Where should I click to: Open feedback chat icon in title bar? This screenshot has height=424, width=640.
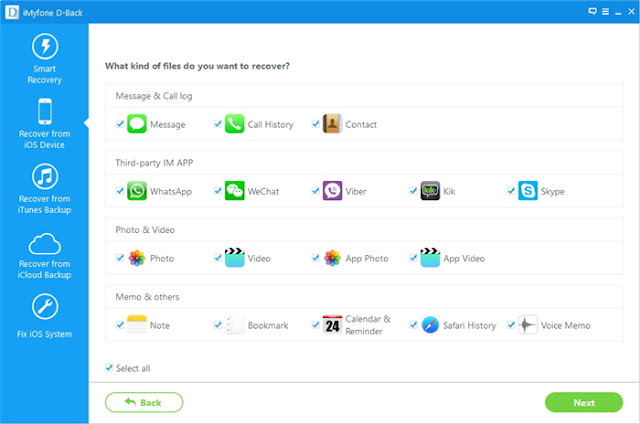pos(592,11)
